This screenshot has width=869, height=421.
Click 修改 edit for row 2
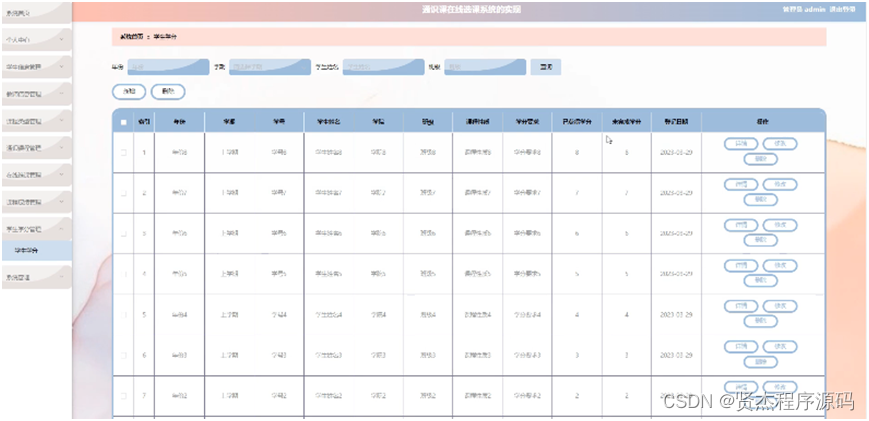click(x=780, y=184)
